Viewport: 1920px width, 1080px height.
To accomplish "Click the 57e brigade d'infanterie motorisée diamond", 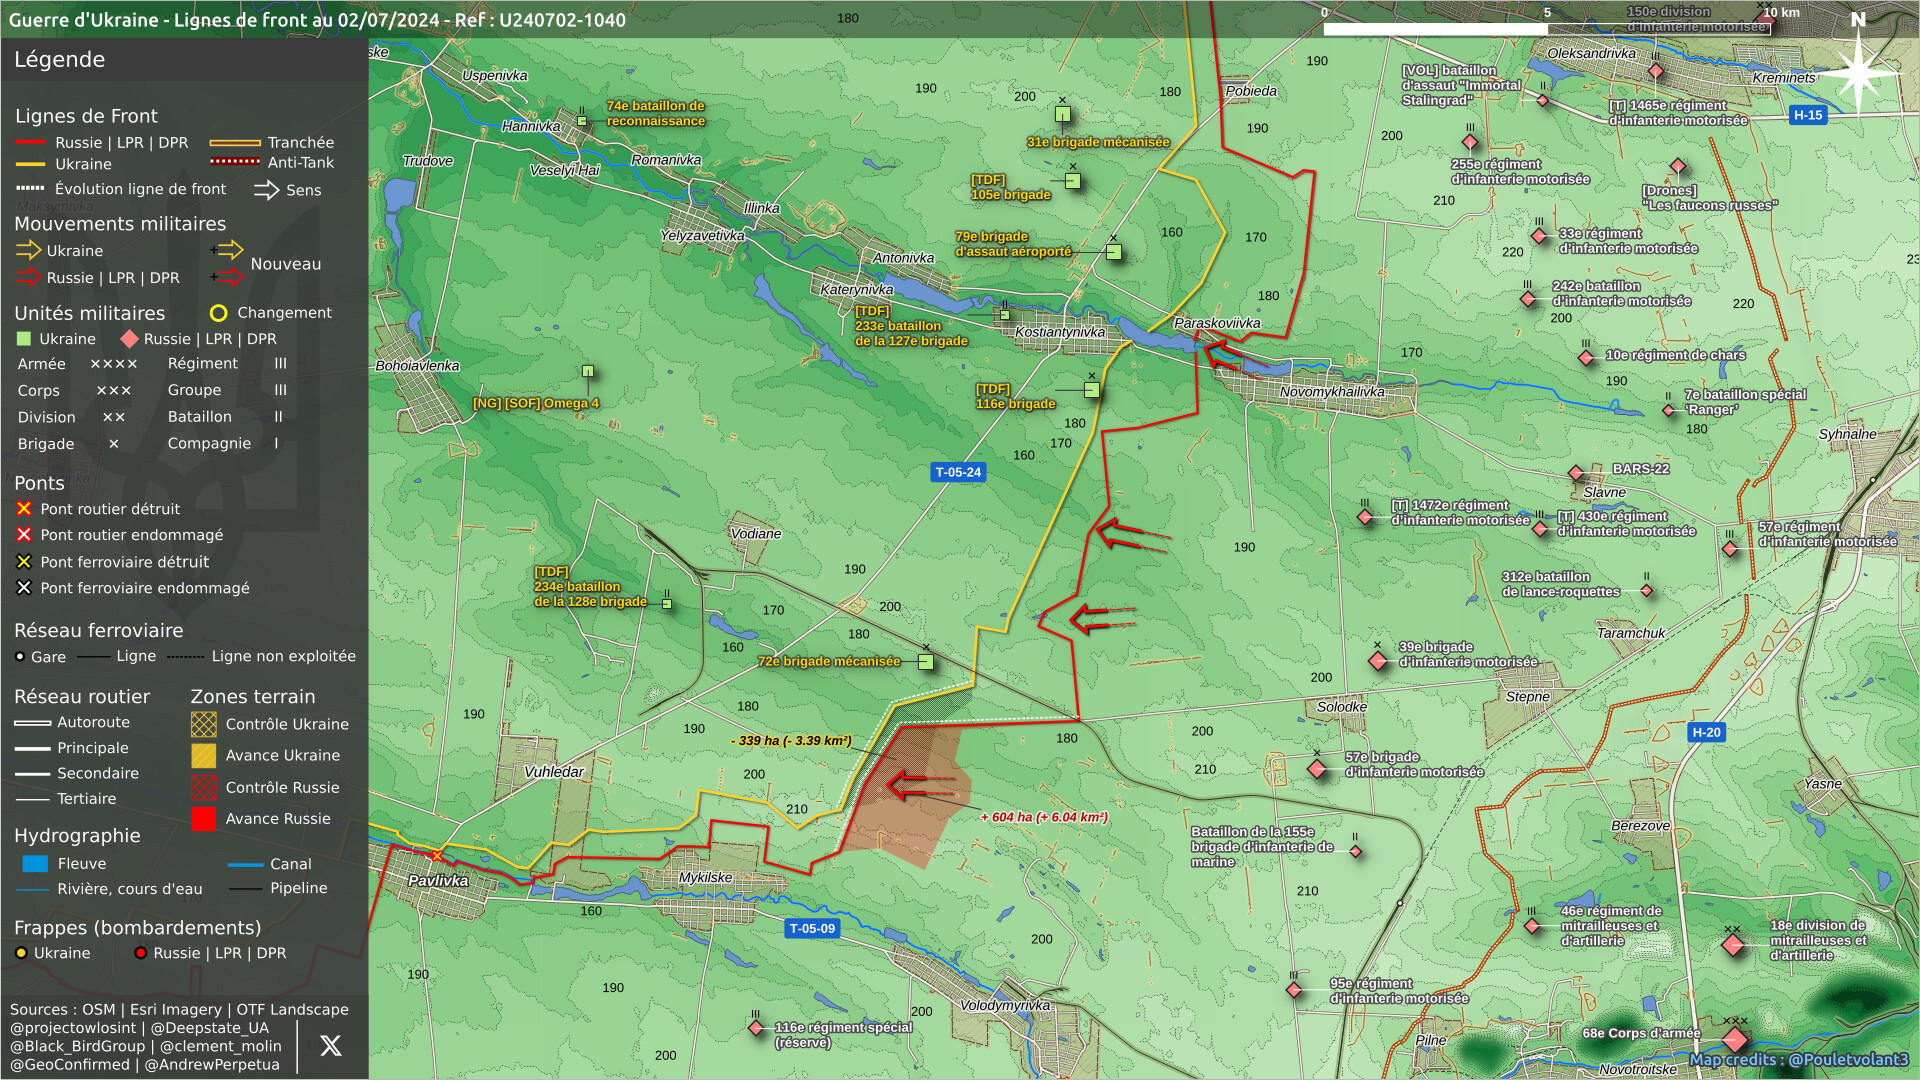I will coord(1317,769).
